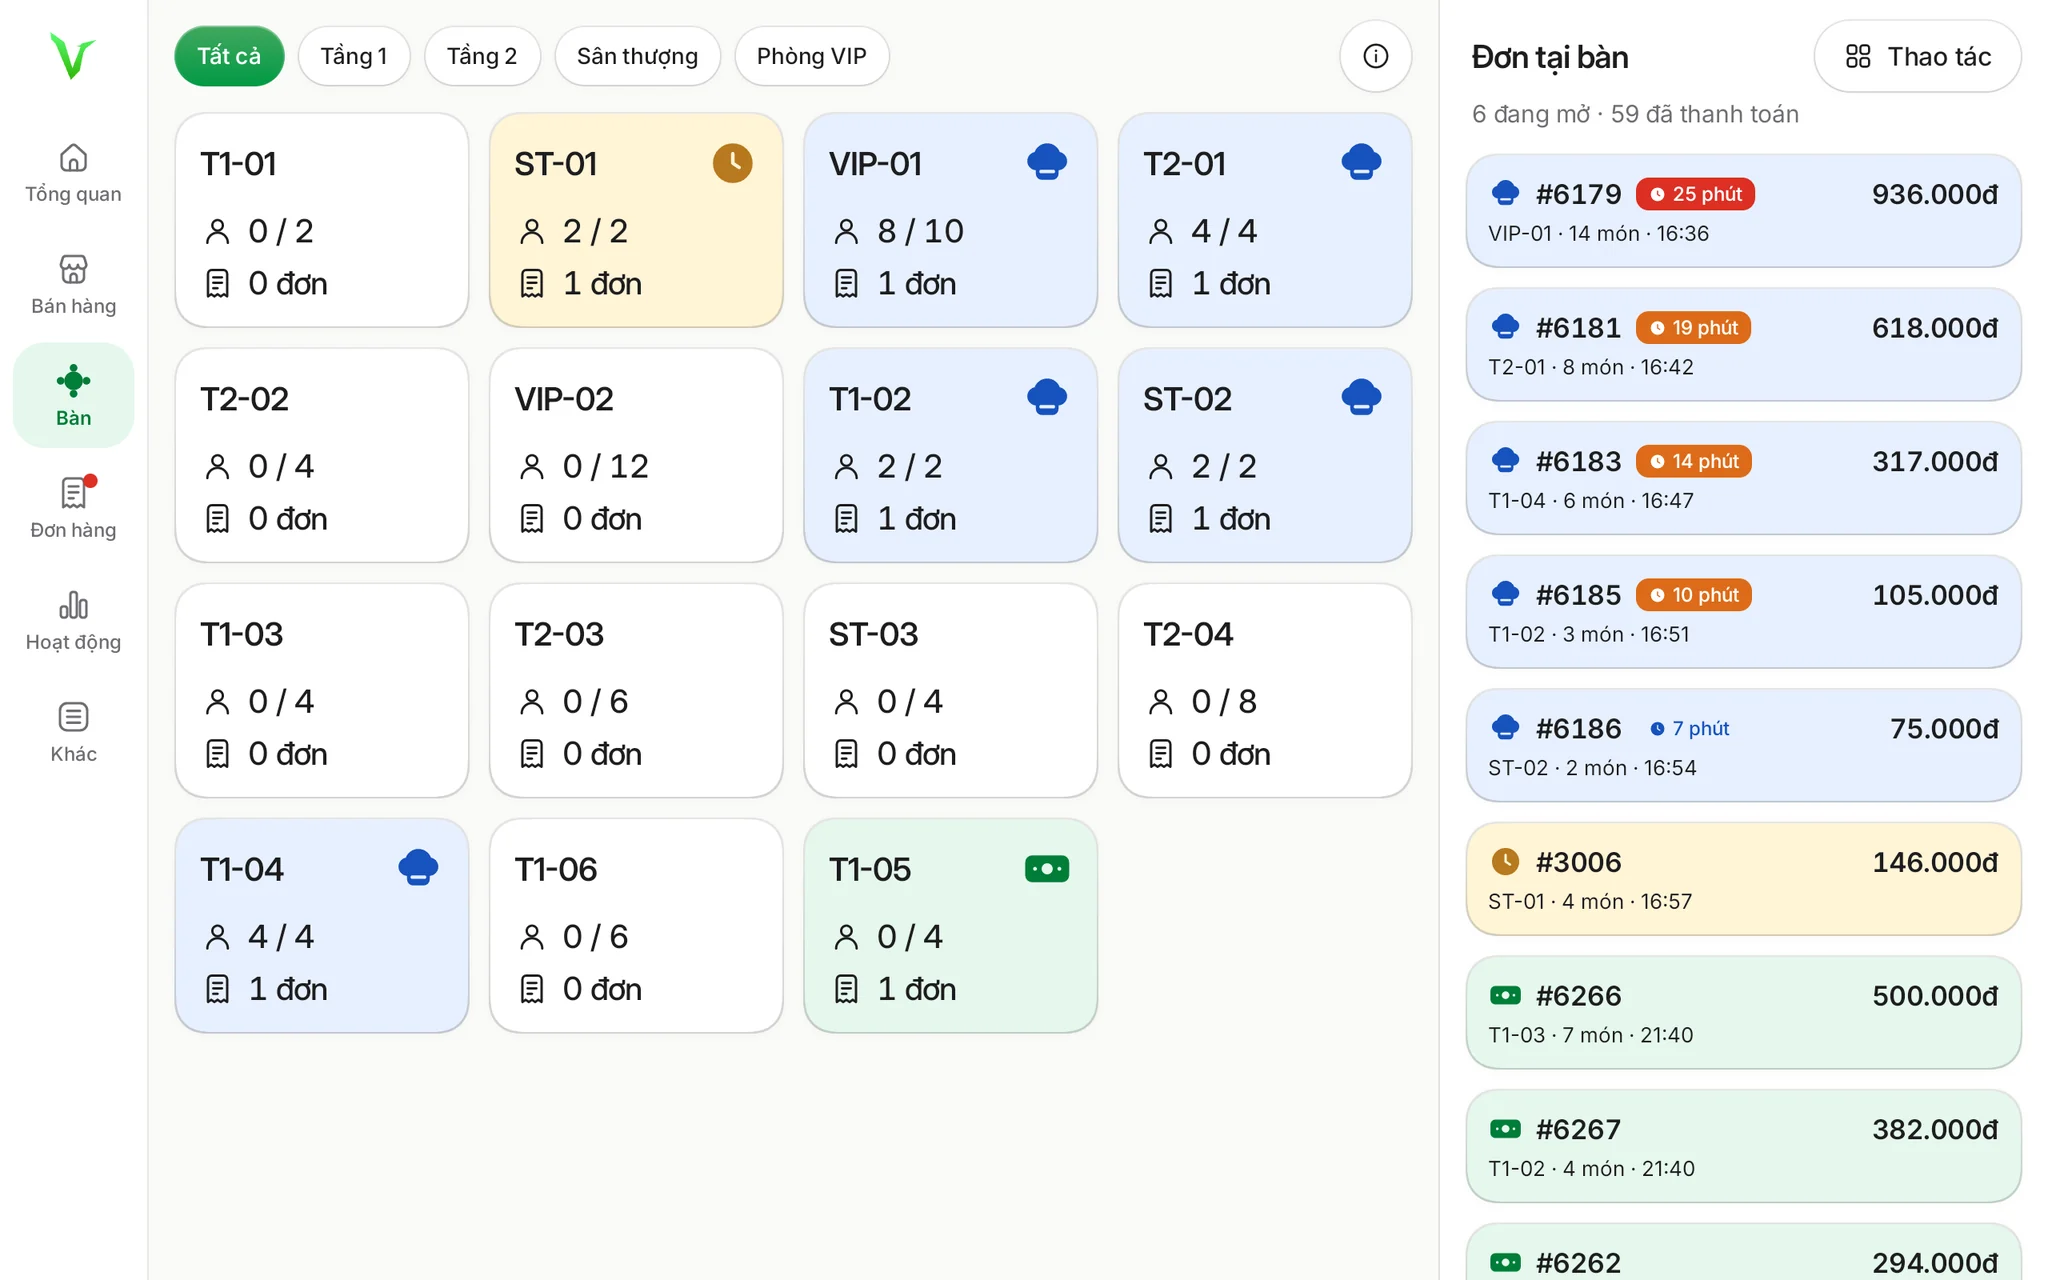Open order #6183 with 14 phút badge

pyautogui.click(x=1743, y=478)
